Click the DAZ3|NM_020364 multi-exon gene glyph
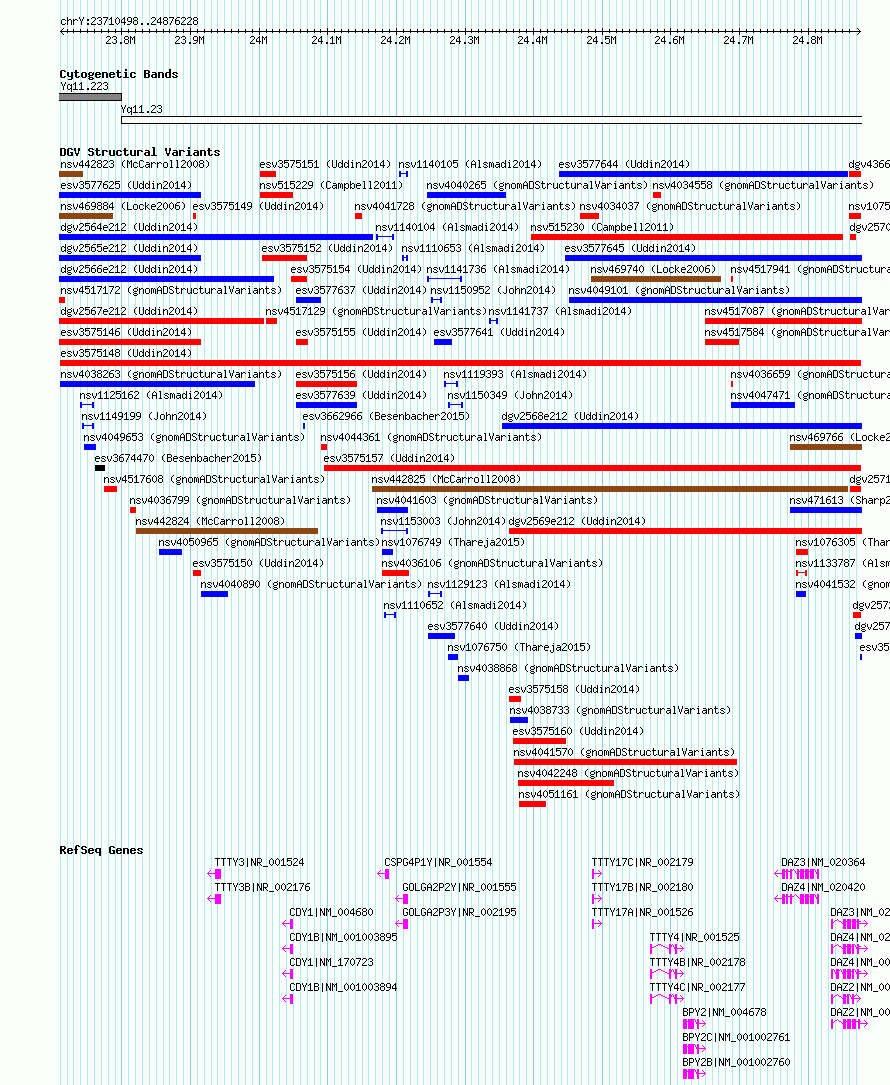 coord(797,874)
